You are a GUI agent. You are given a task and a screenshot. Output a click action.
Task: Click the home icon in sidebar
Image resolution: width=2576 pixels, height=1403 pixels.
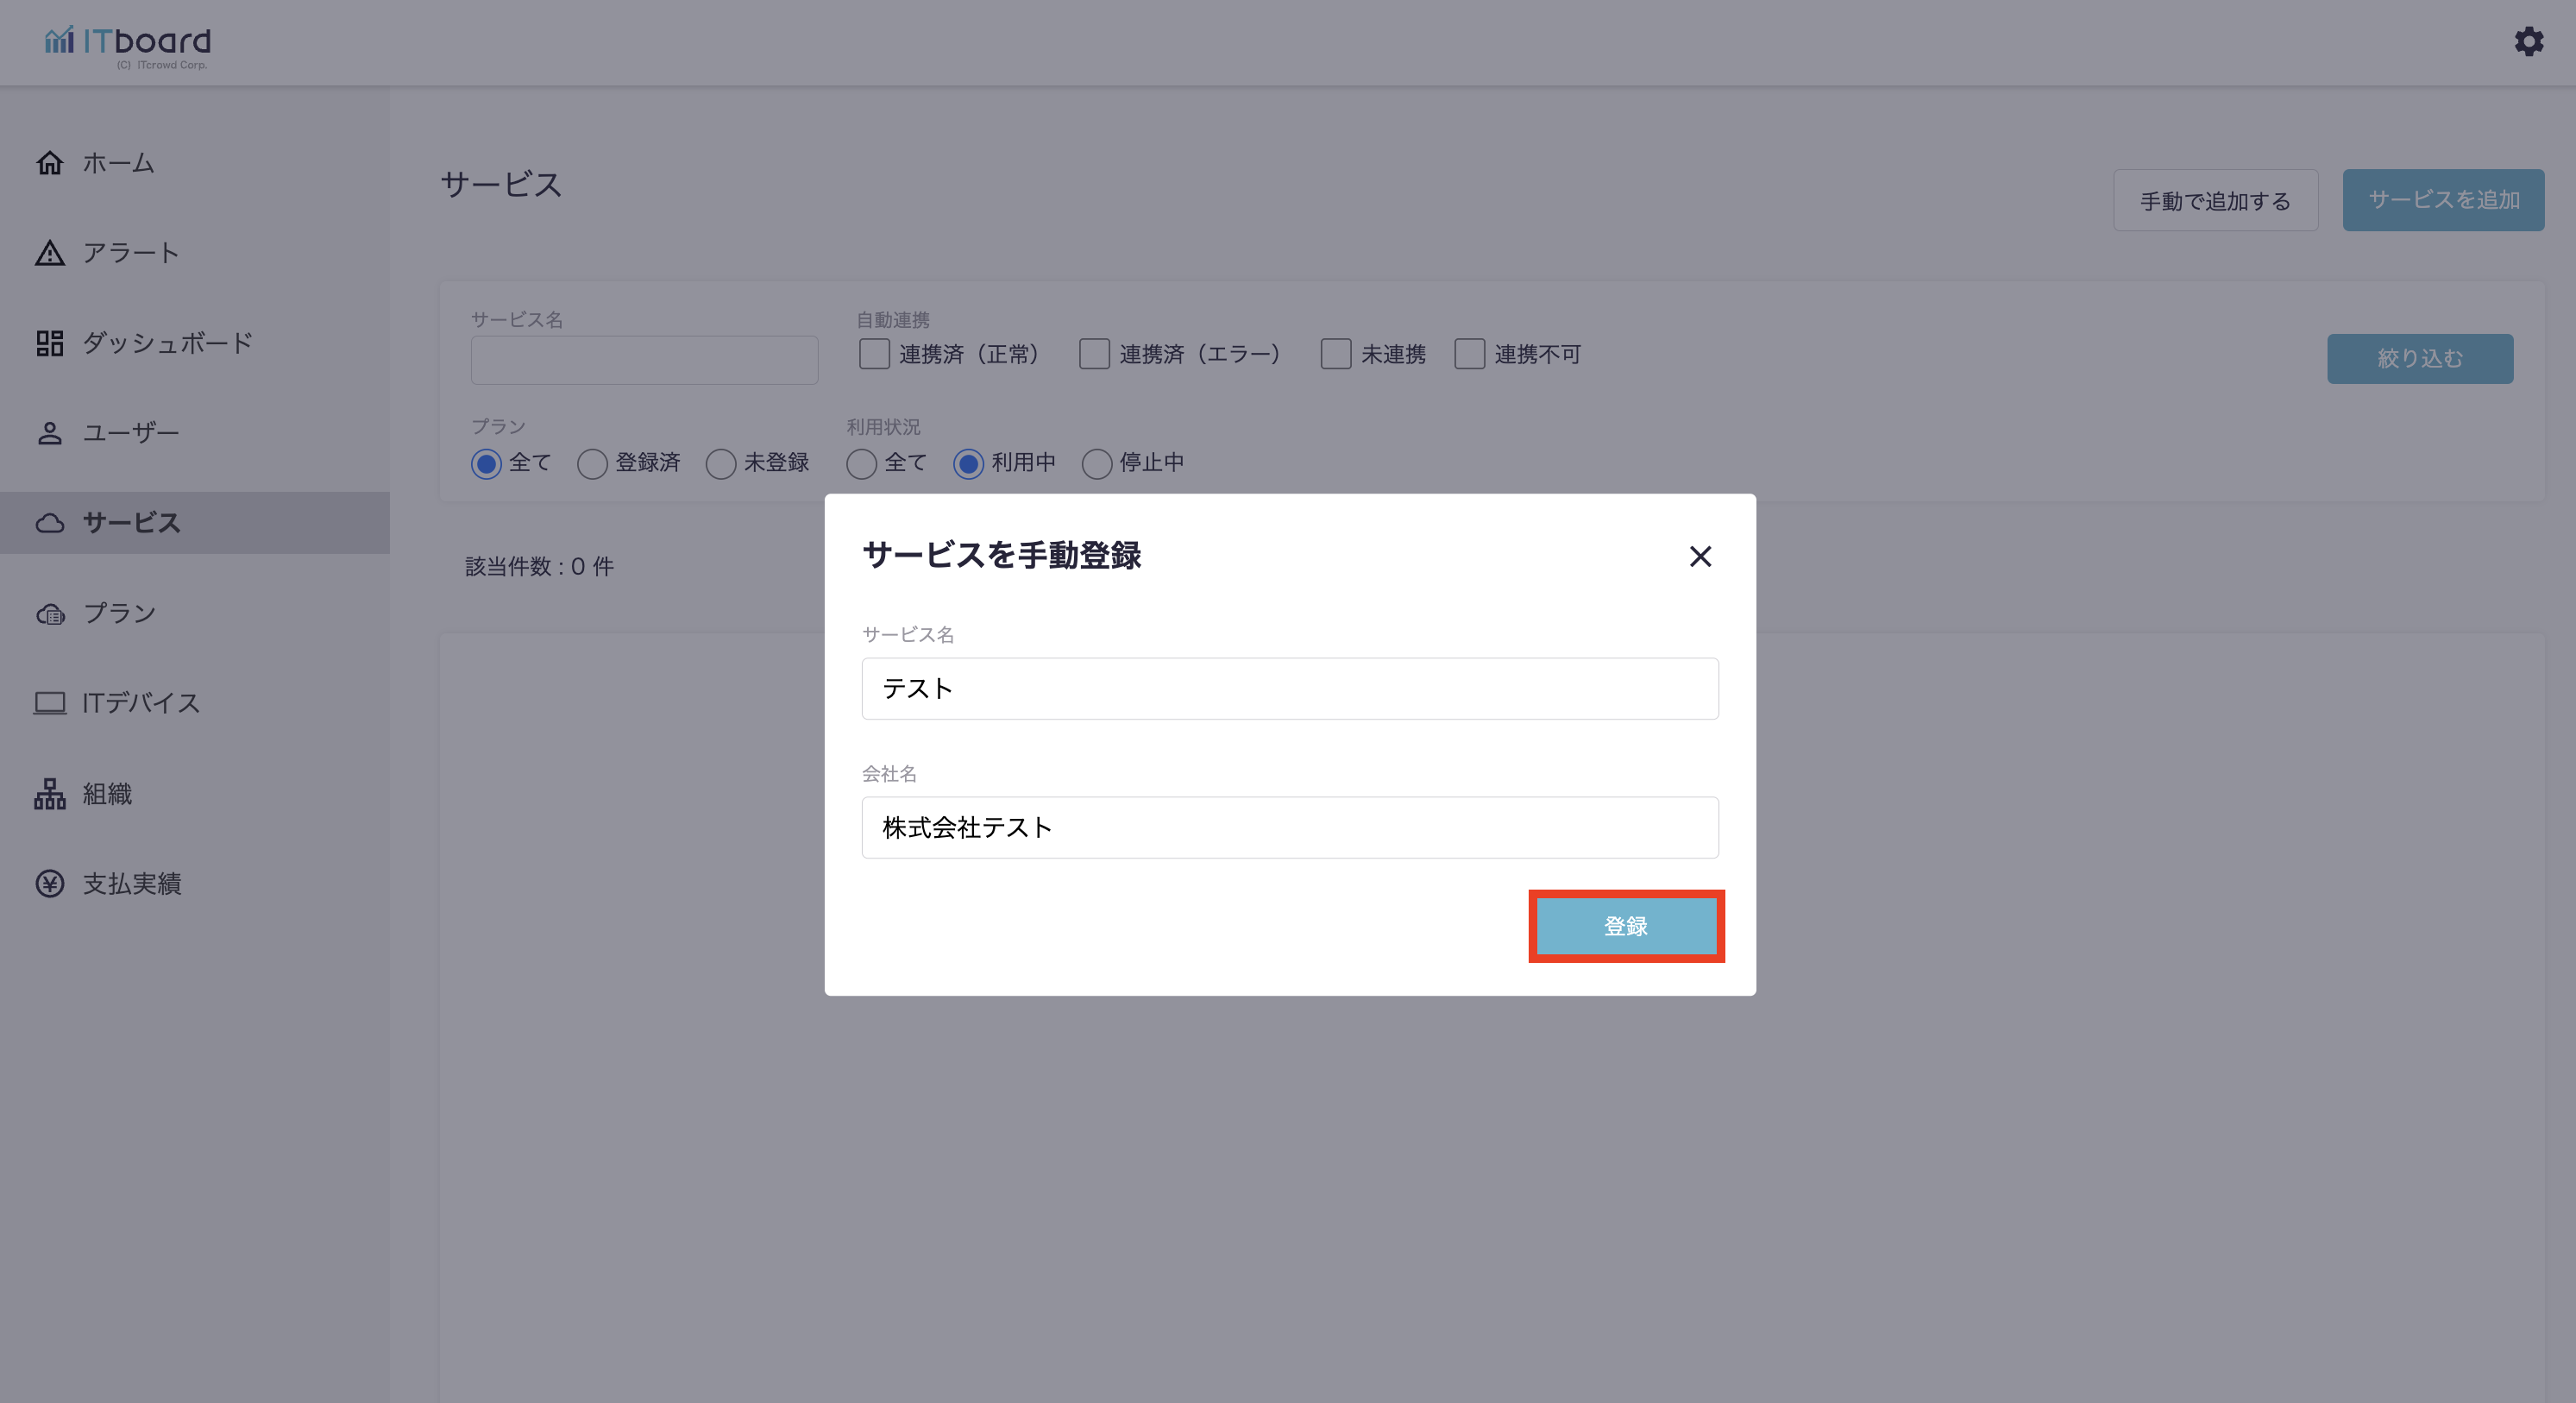50,163
